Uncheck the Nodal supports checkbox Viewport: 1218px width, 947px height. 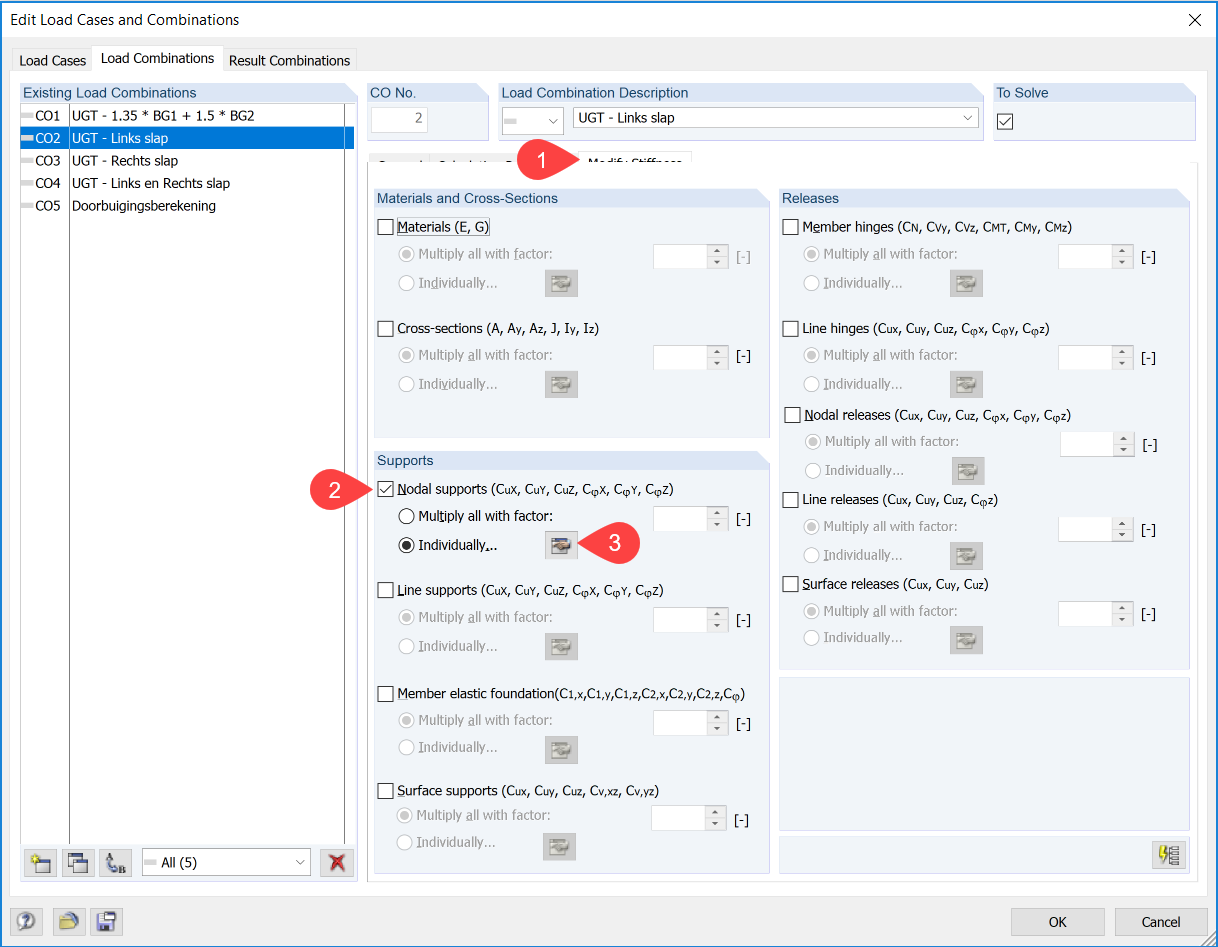coord(386,489)
